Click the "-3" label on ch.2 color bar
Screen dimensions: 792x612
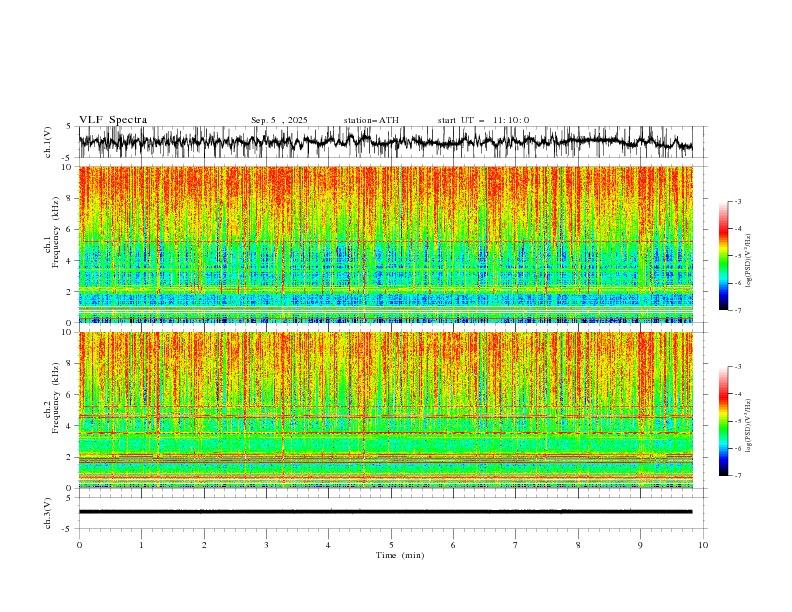pos(737,367)
